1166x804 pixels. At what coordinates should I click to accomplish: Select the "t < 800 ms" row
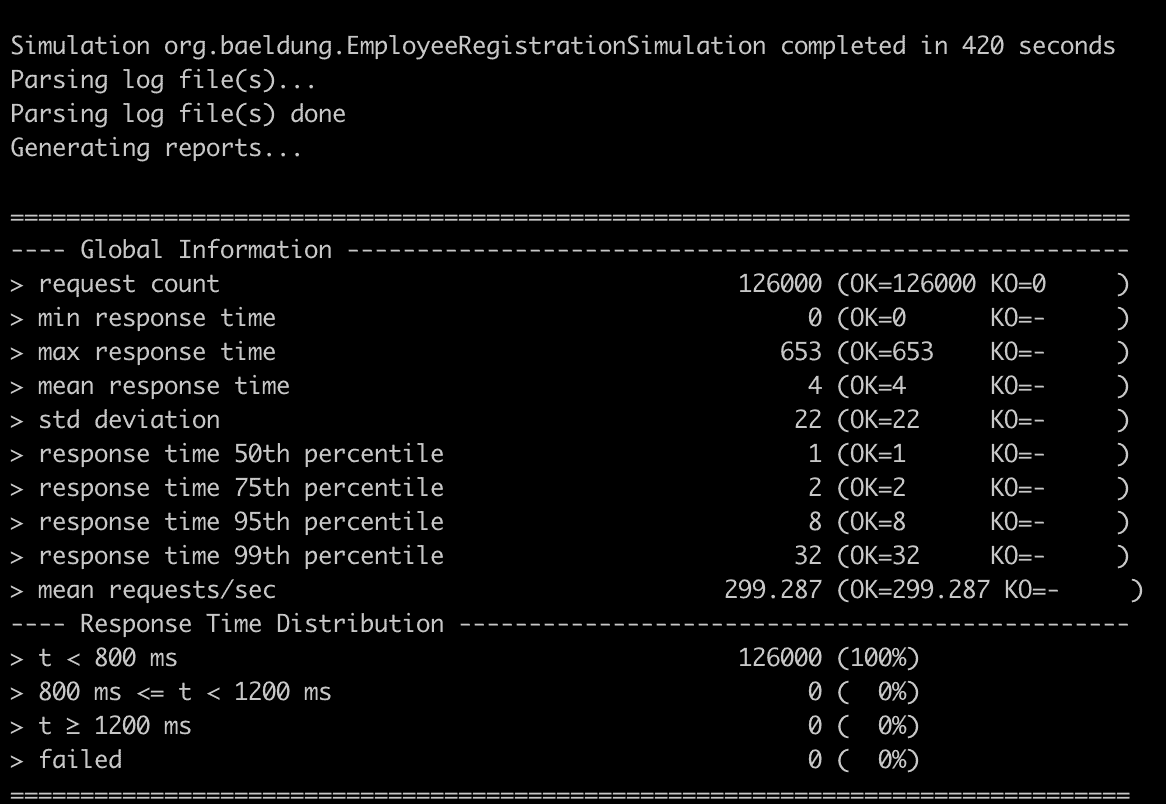click(465, 658)
